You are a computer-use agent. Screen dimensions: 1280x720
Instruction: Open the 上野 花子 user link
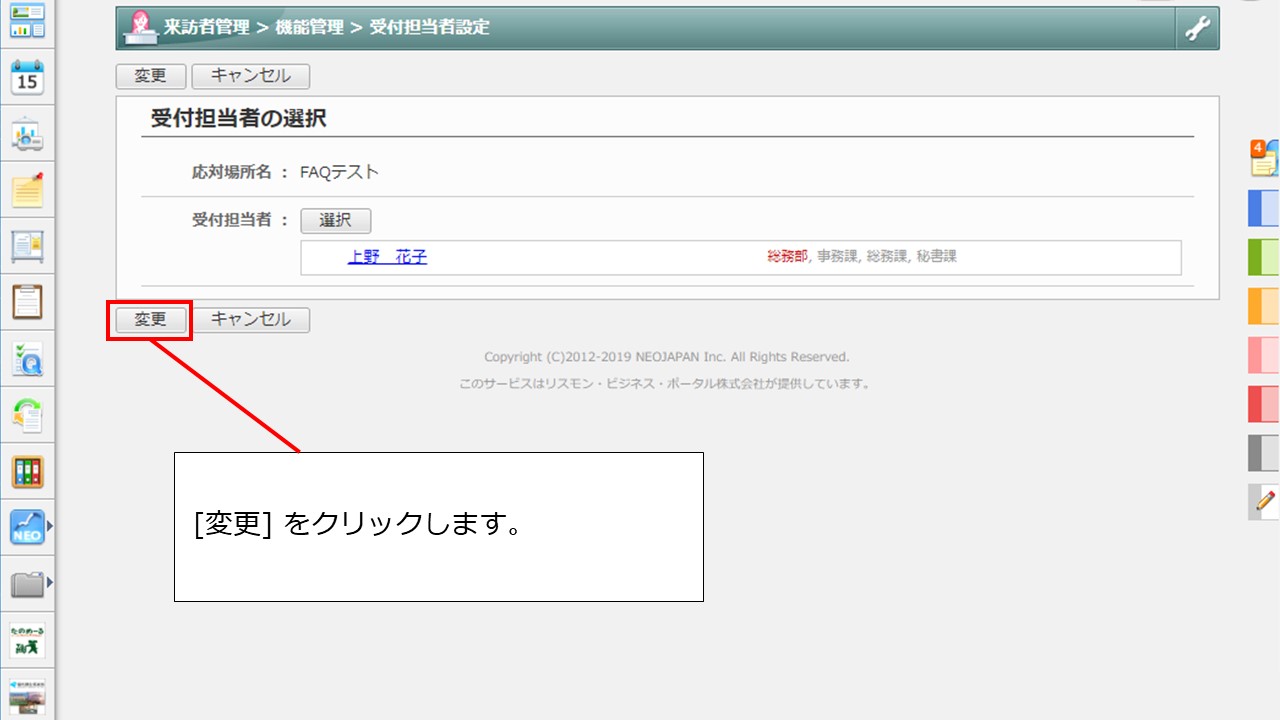(387, 257)
